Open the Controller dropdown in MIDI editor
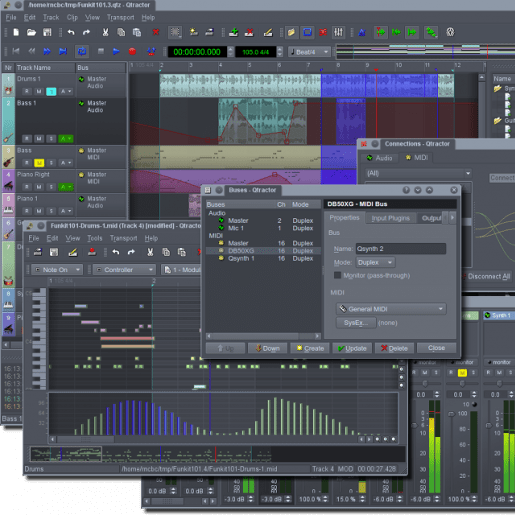Viewport: 515px width, 515px height. 124,270
